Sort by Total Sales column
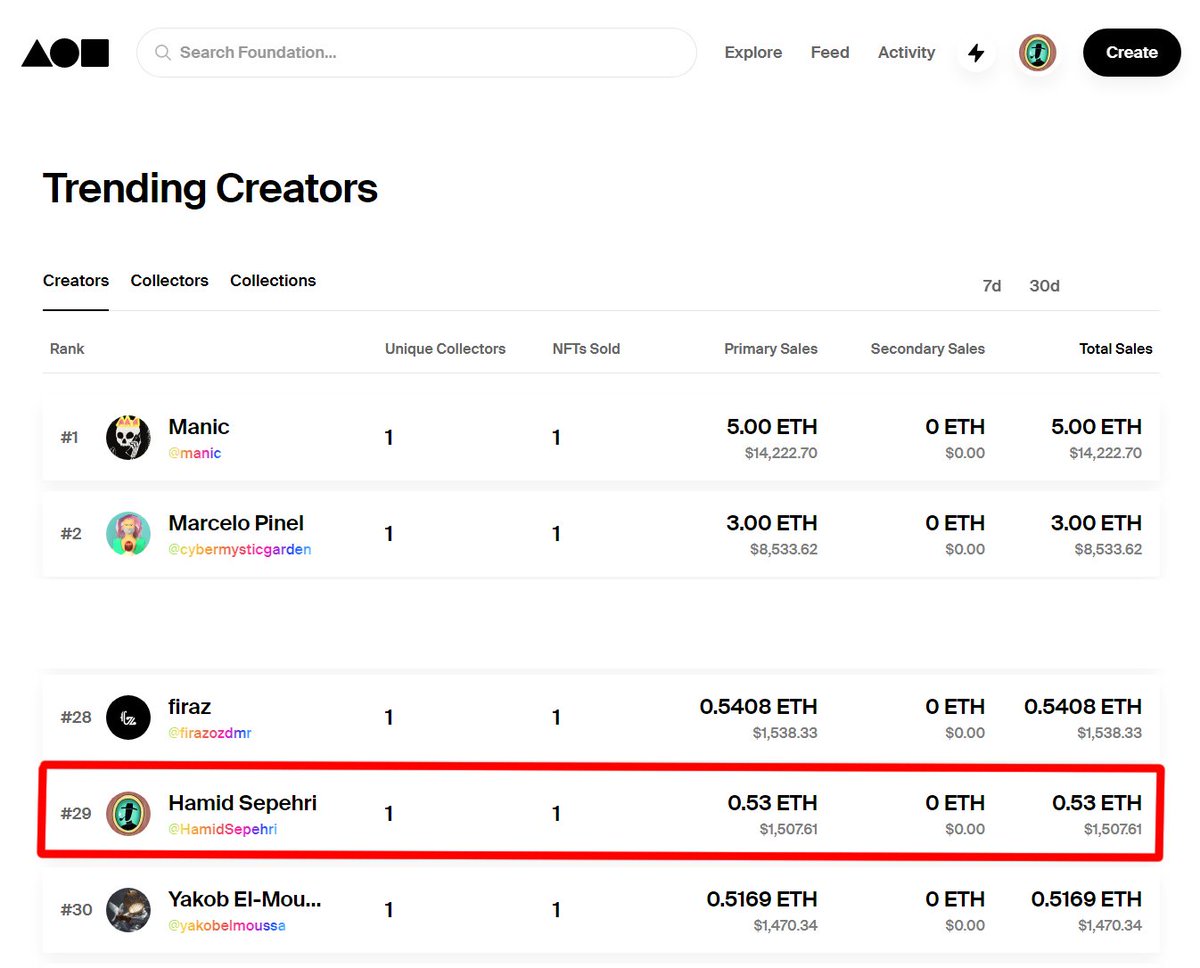The width and height of the screenshot is (1200, 968). (1116, 349)
